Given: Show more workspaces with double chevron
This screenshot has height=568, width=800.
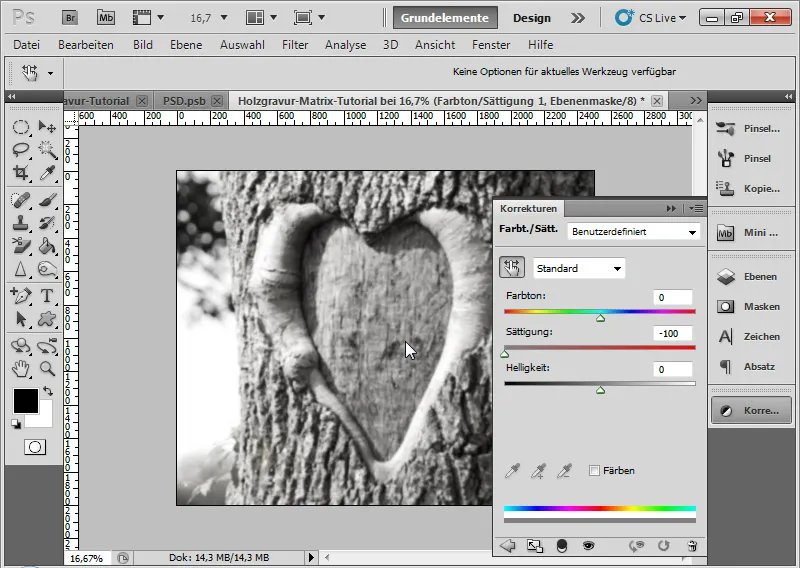Looking at the screenshot, I should point(578,18).
